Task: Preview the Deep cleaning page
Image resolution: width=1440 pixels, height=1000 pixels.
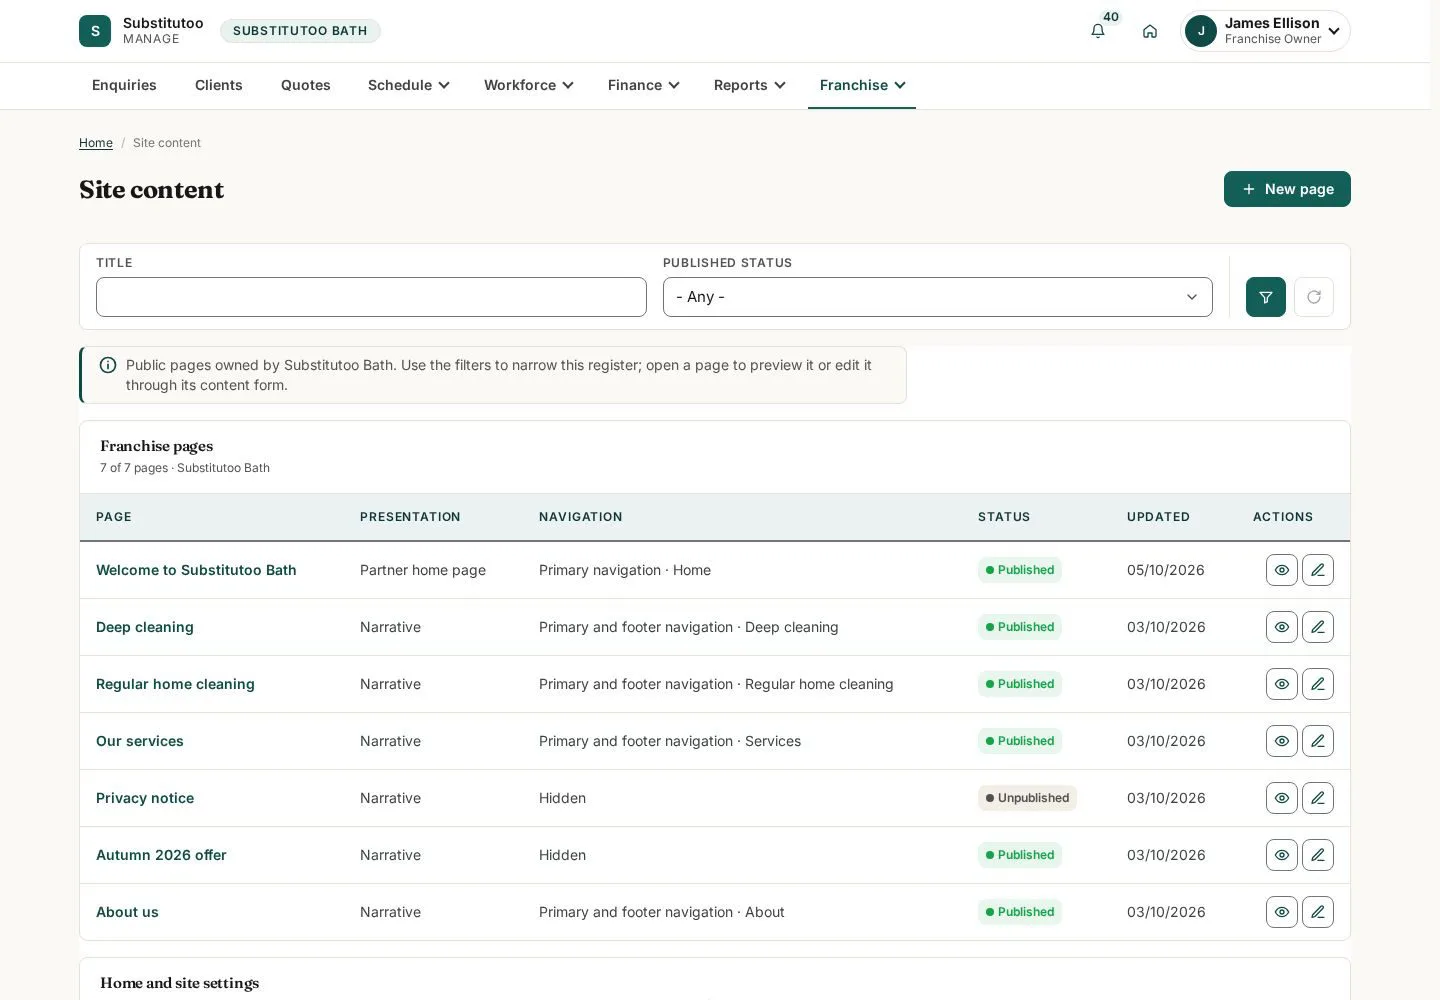Action: [1282, 627]
